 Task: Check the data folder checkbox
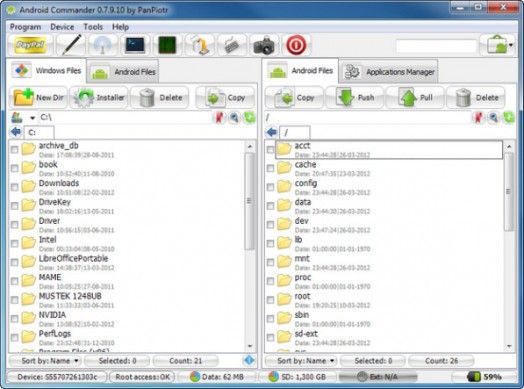tap(270, 206)
